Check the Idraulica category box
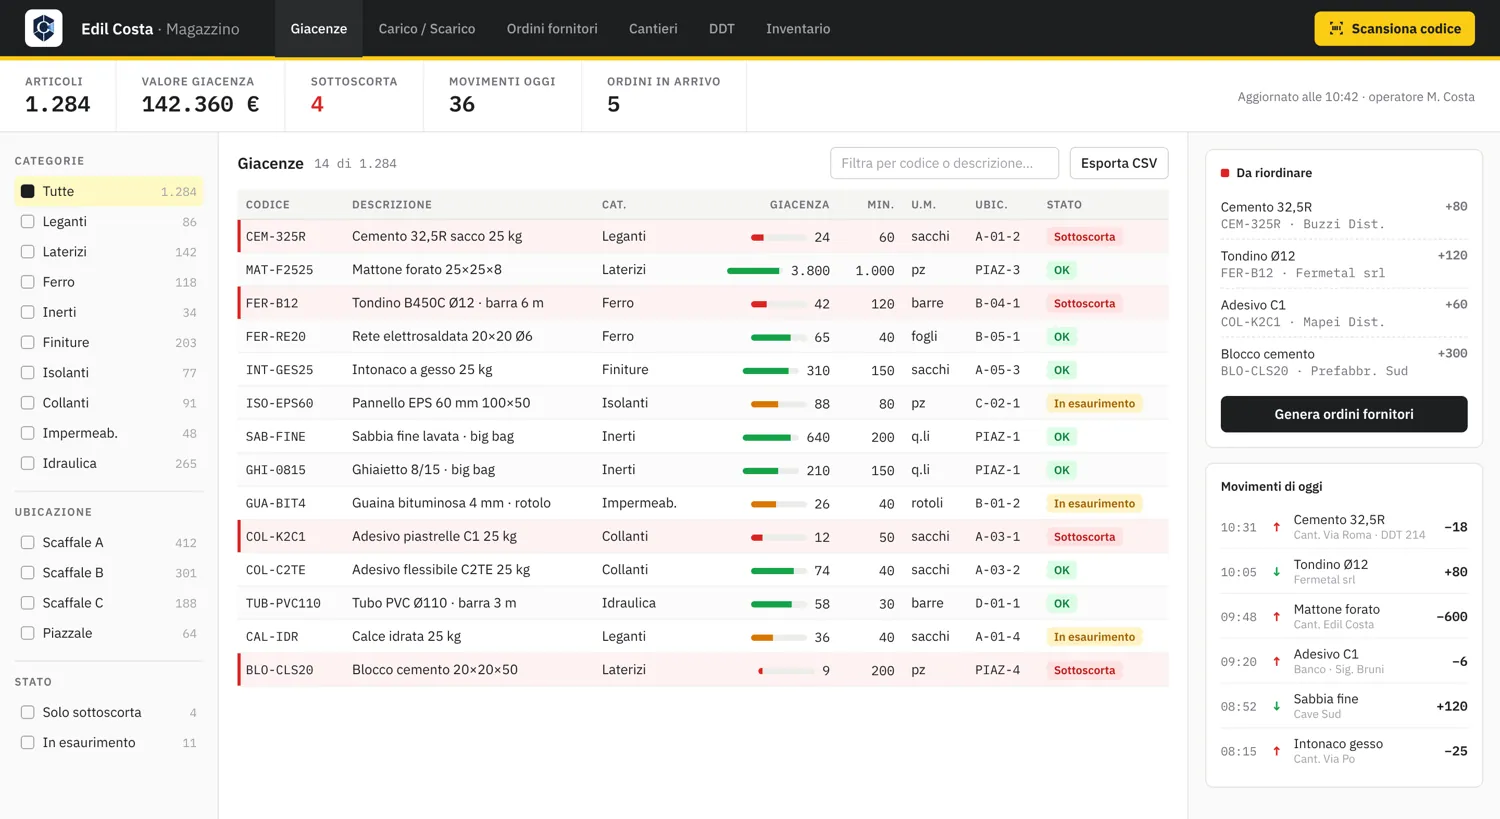The image size is (1500, 819). (x=28, y=463)
